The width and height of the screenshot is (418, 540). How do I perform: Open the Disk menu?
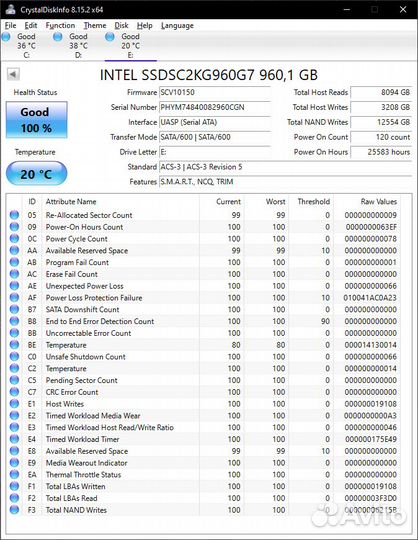121,25
